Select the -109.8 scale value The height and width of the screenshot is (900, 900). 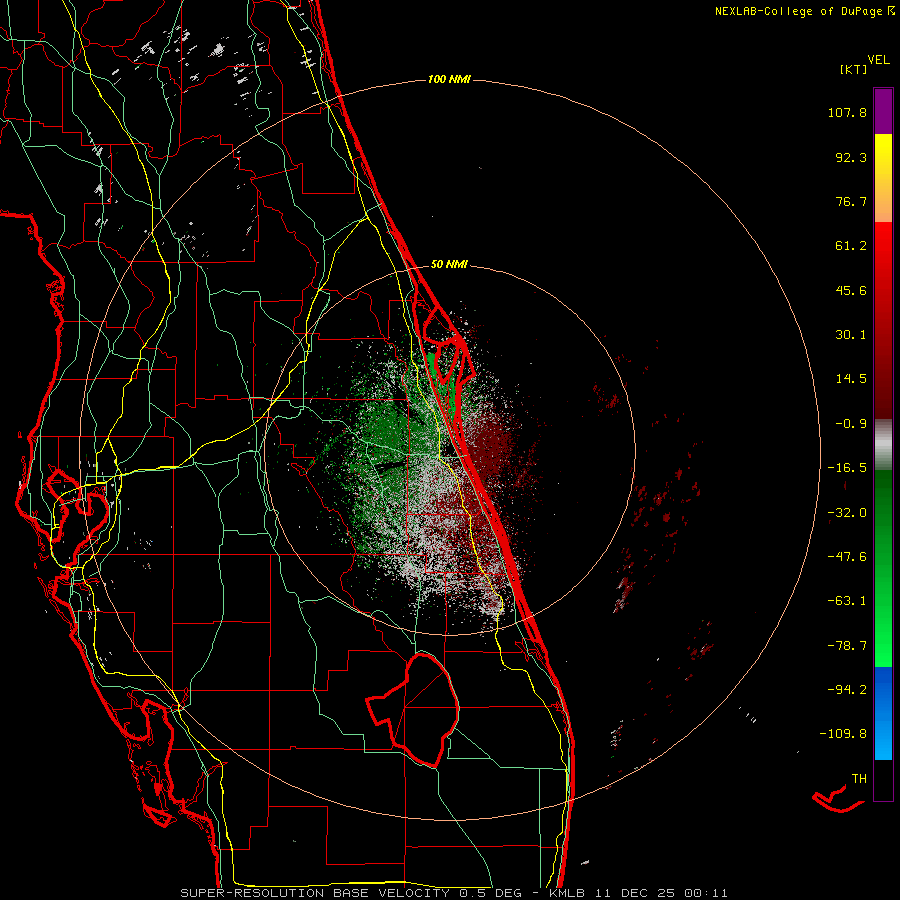(x=843, y=734)
